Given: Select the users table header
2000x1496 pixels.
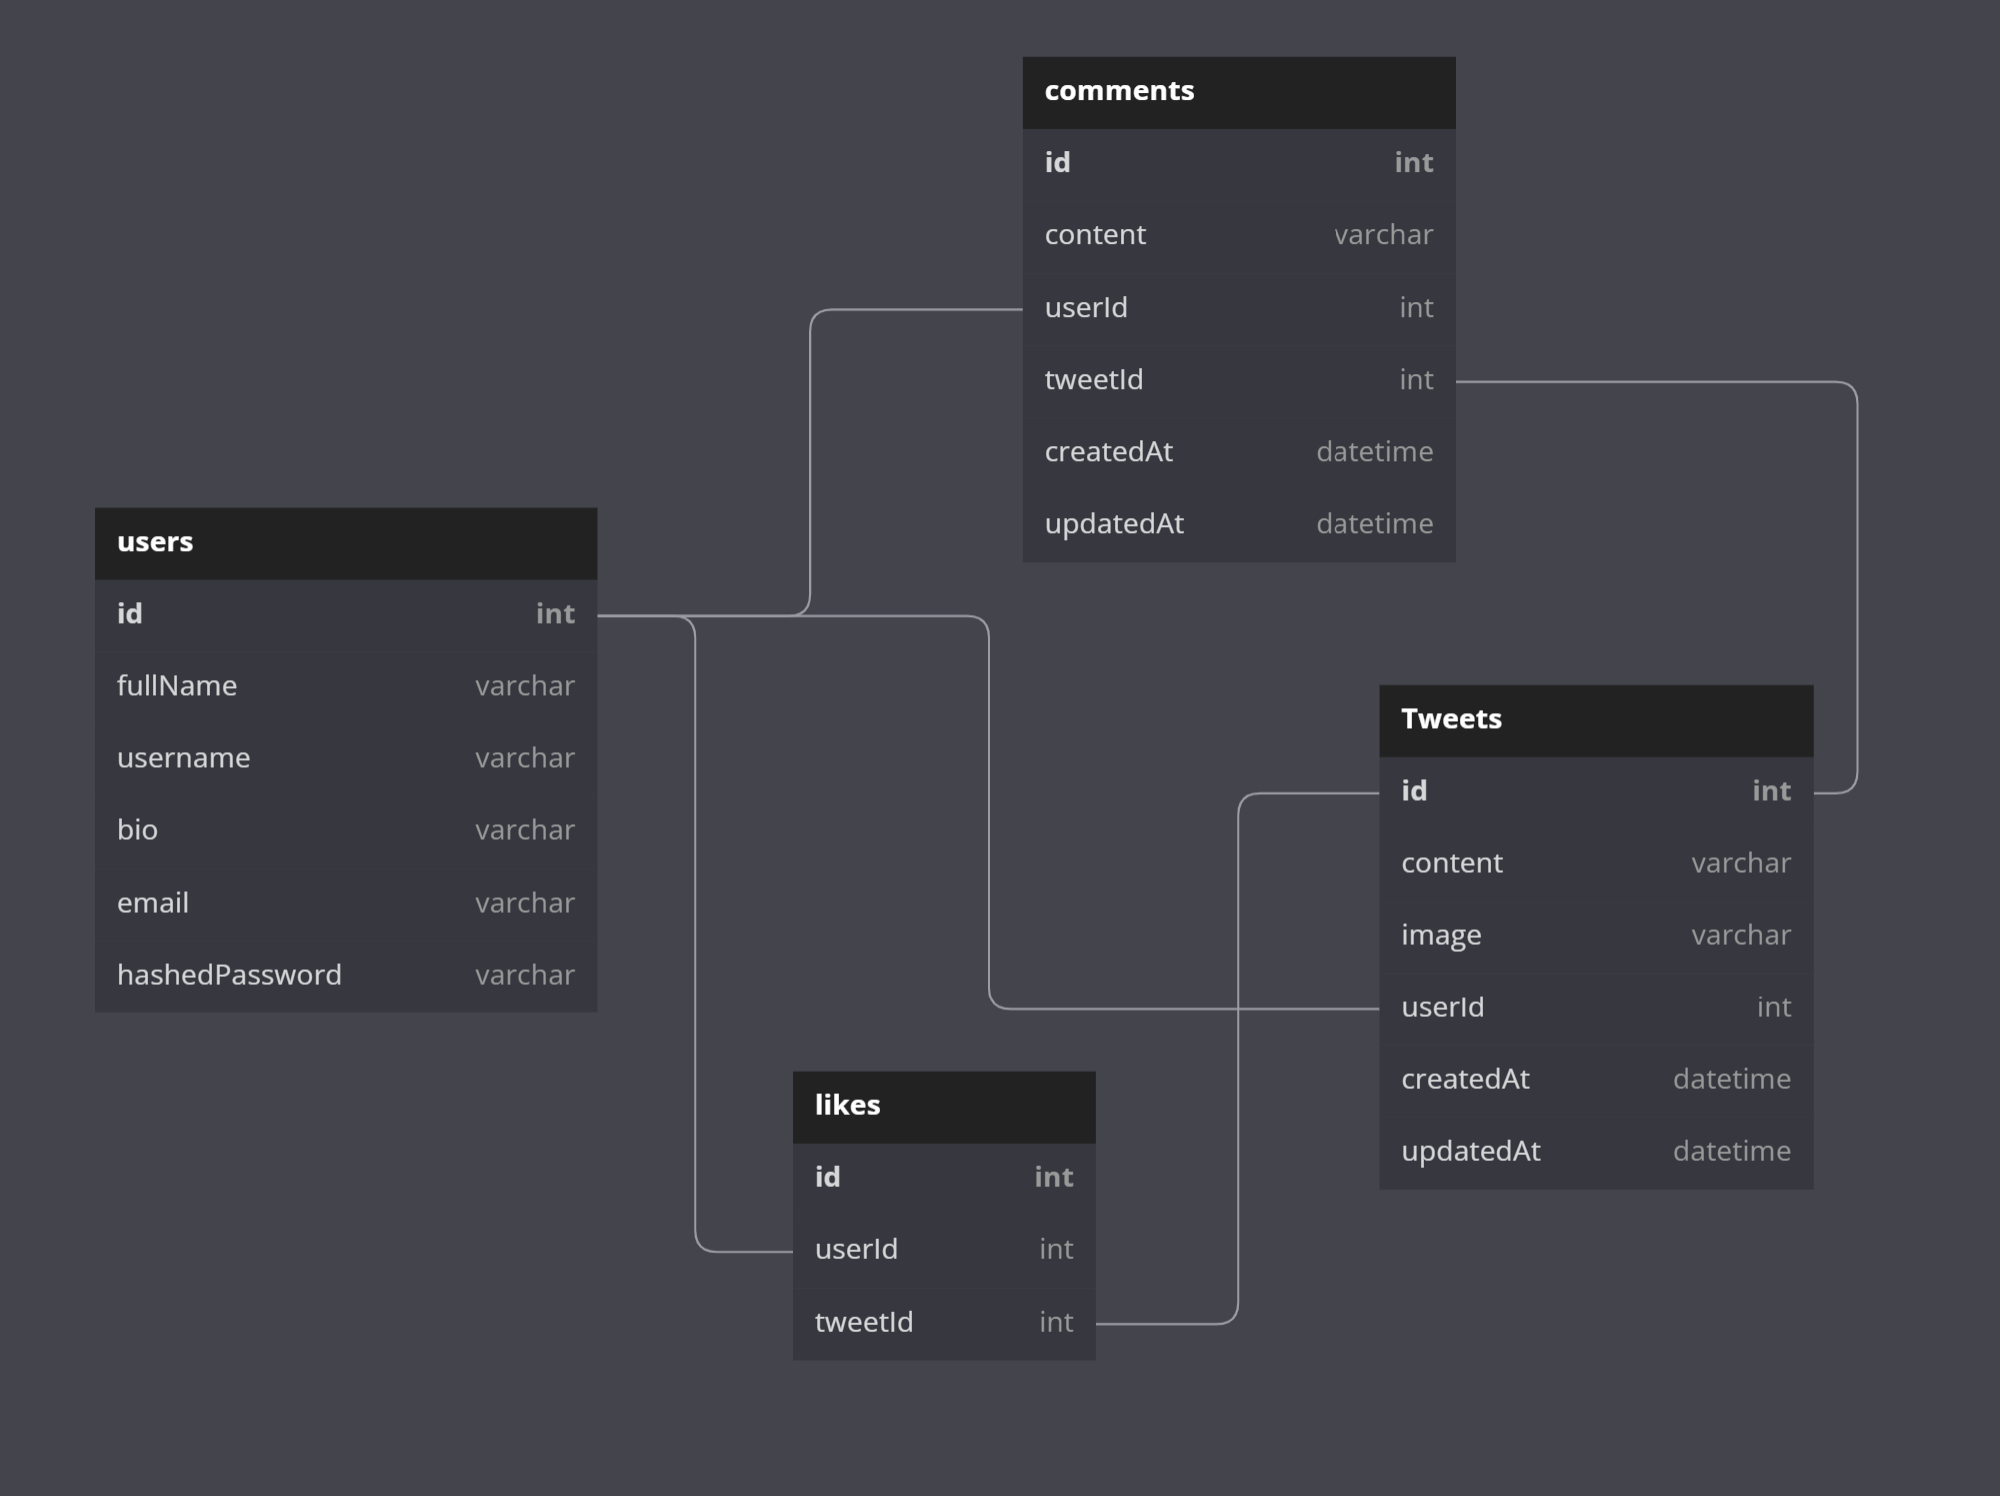Looking at the screenshot, I should coord(346,543).
